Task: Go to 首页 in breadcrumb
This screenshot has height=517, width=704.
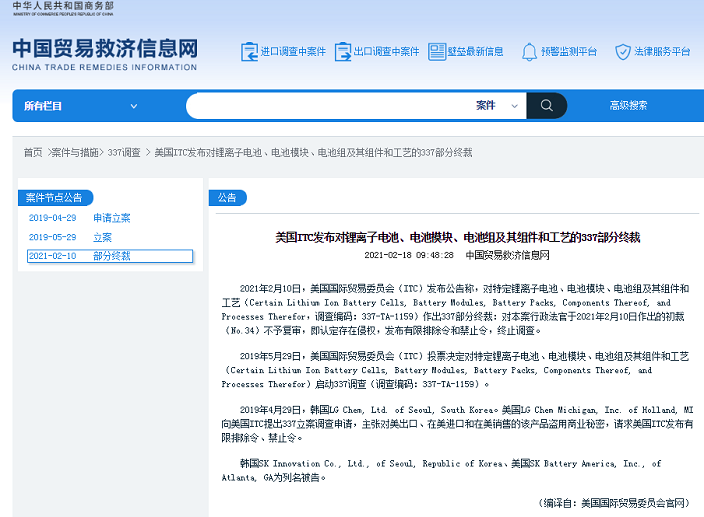Action: [x=33, y=153]
